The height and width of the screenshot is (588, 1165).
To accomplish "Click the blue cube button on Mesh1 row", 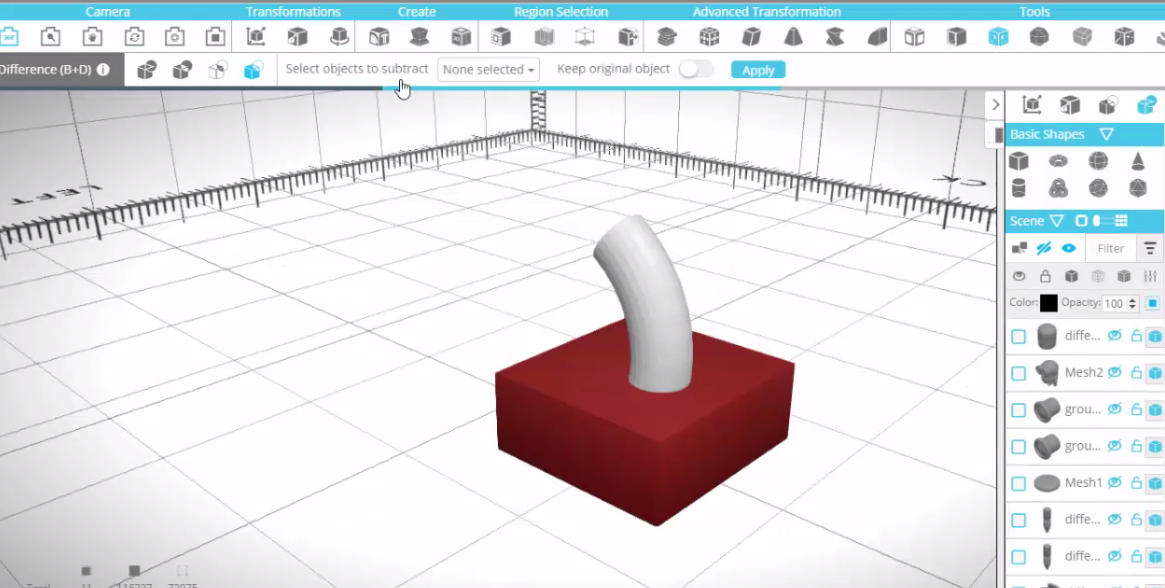I will 1155,482.
